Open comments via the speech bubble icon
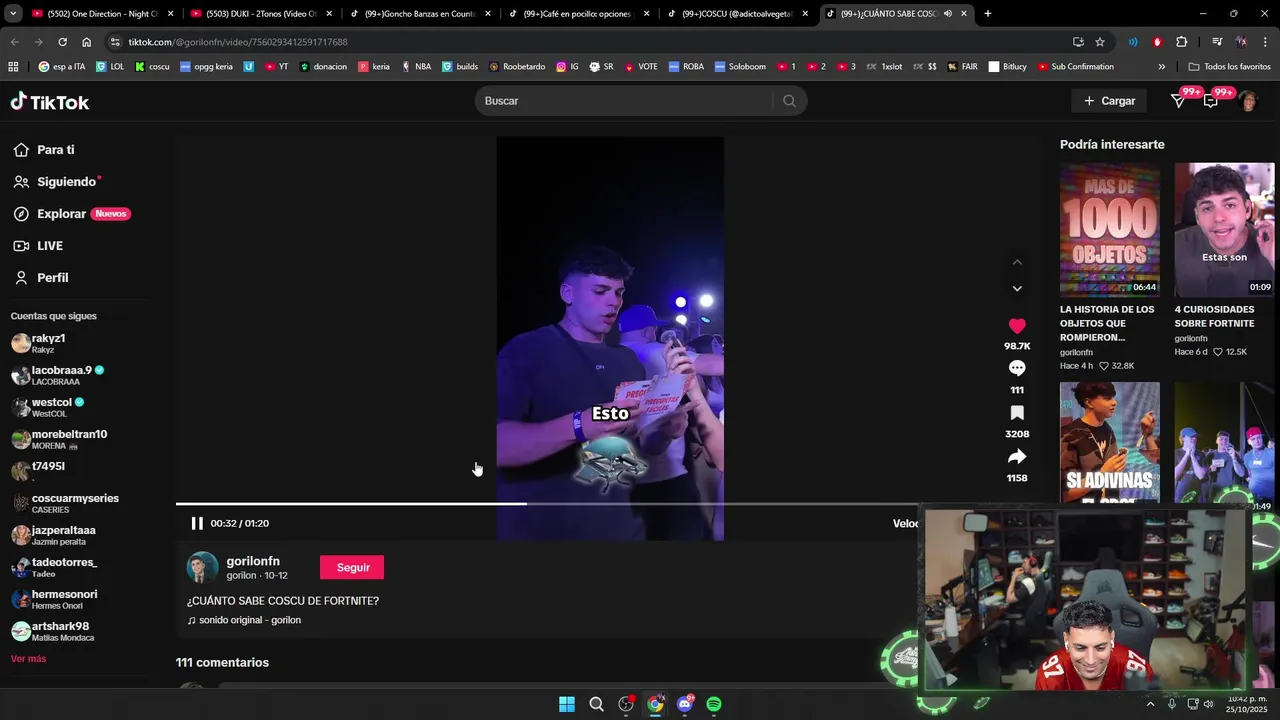Viewport: 1280px width, 720px height. pos(1017,368)
